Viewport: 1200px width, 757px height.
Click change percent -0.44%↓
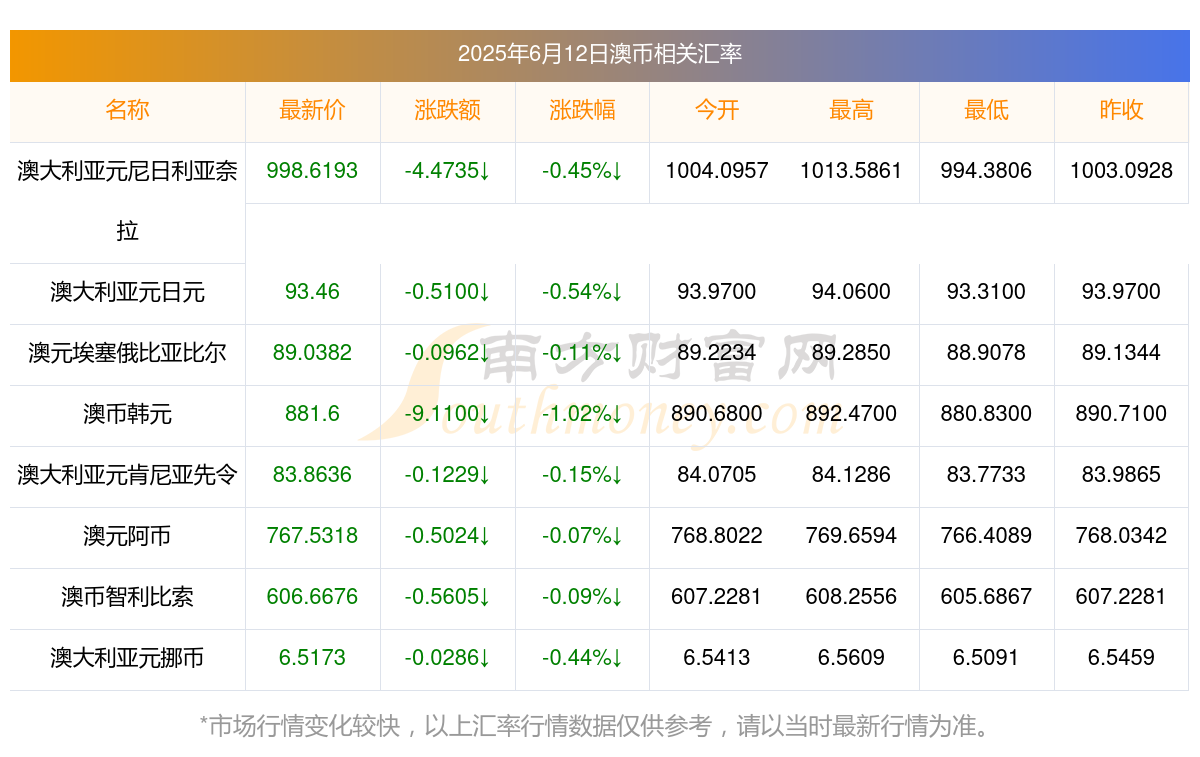coord(582,658)
